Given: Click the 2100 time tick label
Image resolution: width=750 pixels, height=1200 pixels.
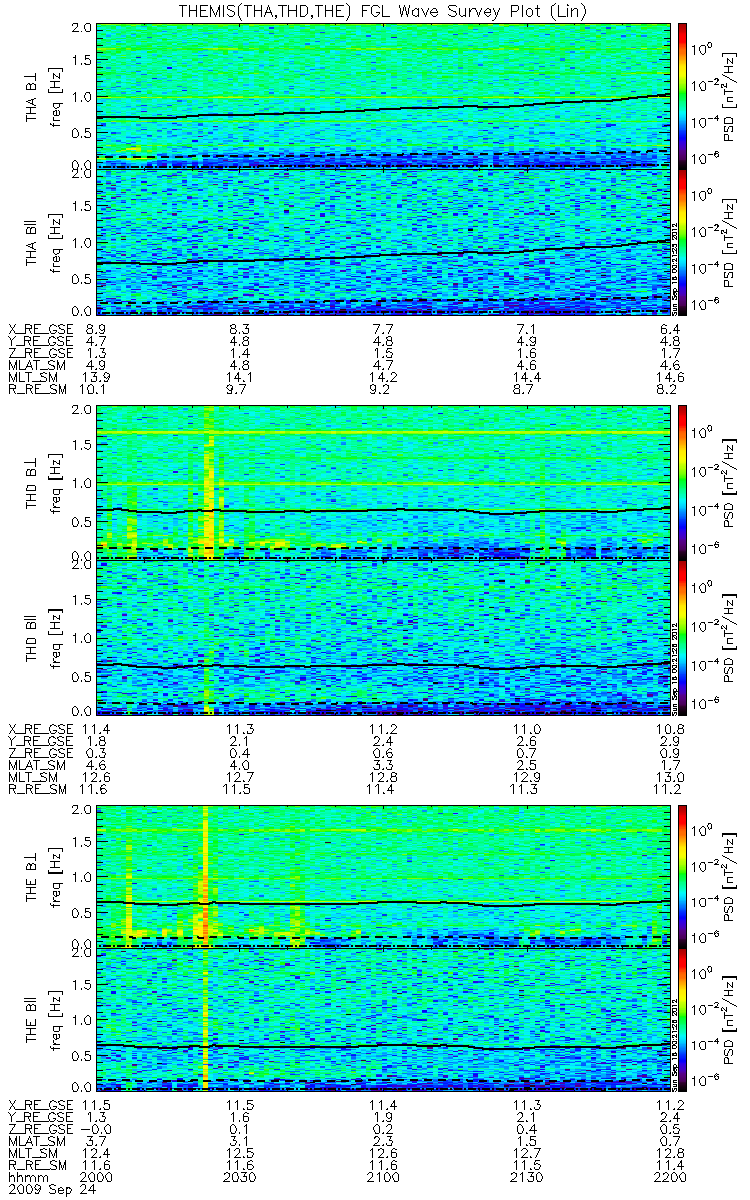Looking at the screenshot, I should point(385,1178).
